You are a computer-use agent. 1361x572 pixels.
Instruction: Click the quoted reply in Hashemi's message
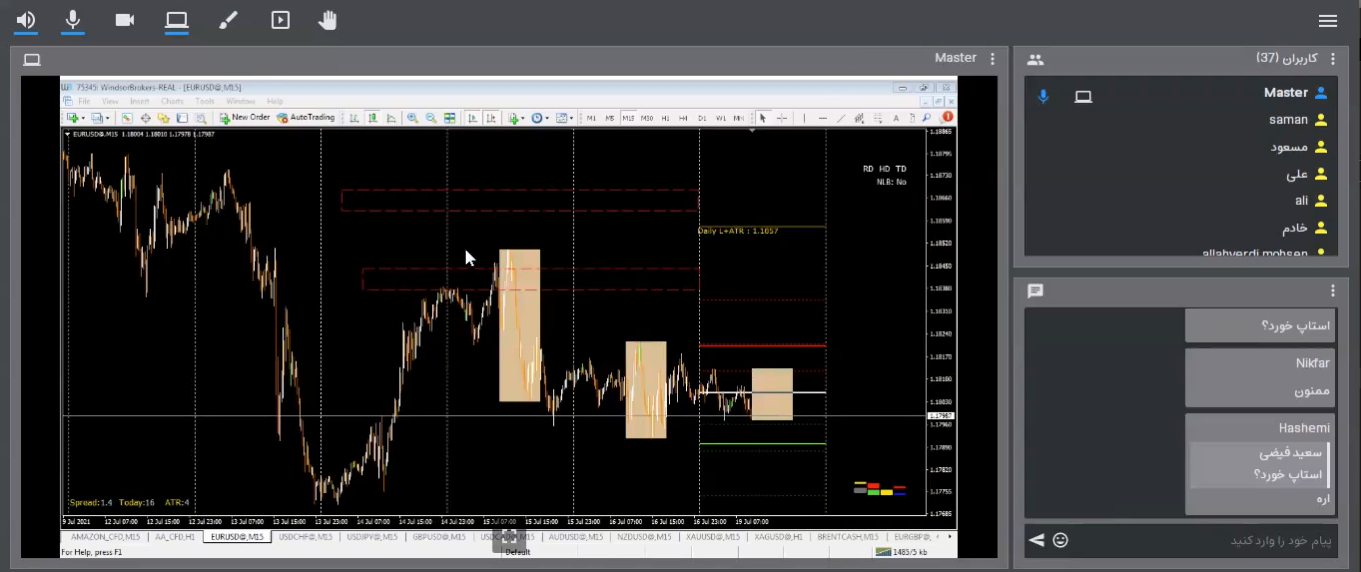tap(1260, 464)
